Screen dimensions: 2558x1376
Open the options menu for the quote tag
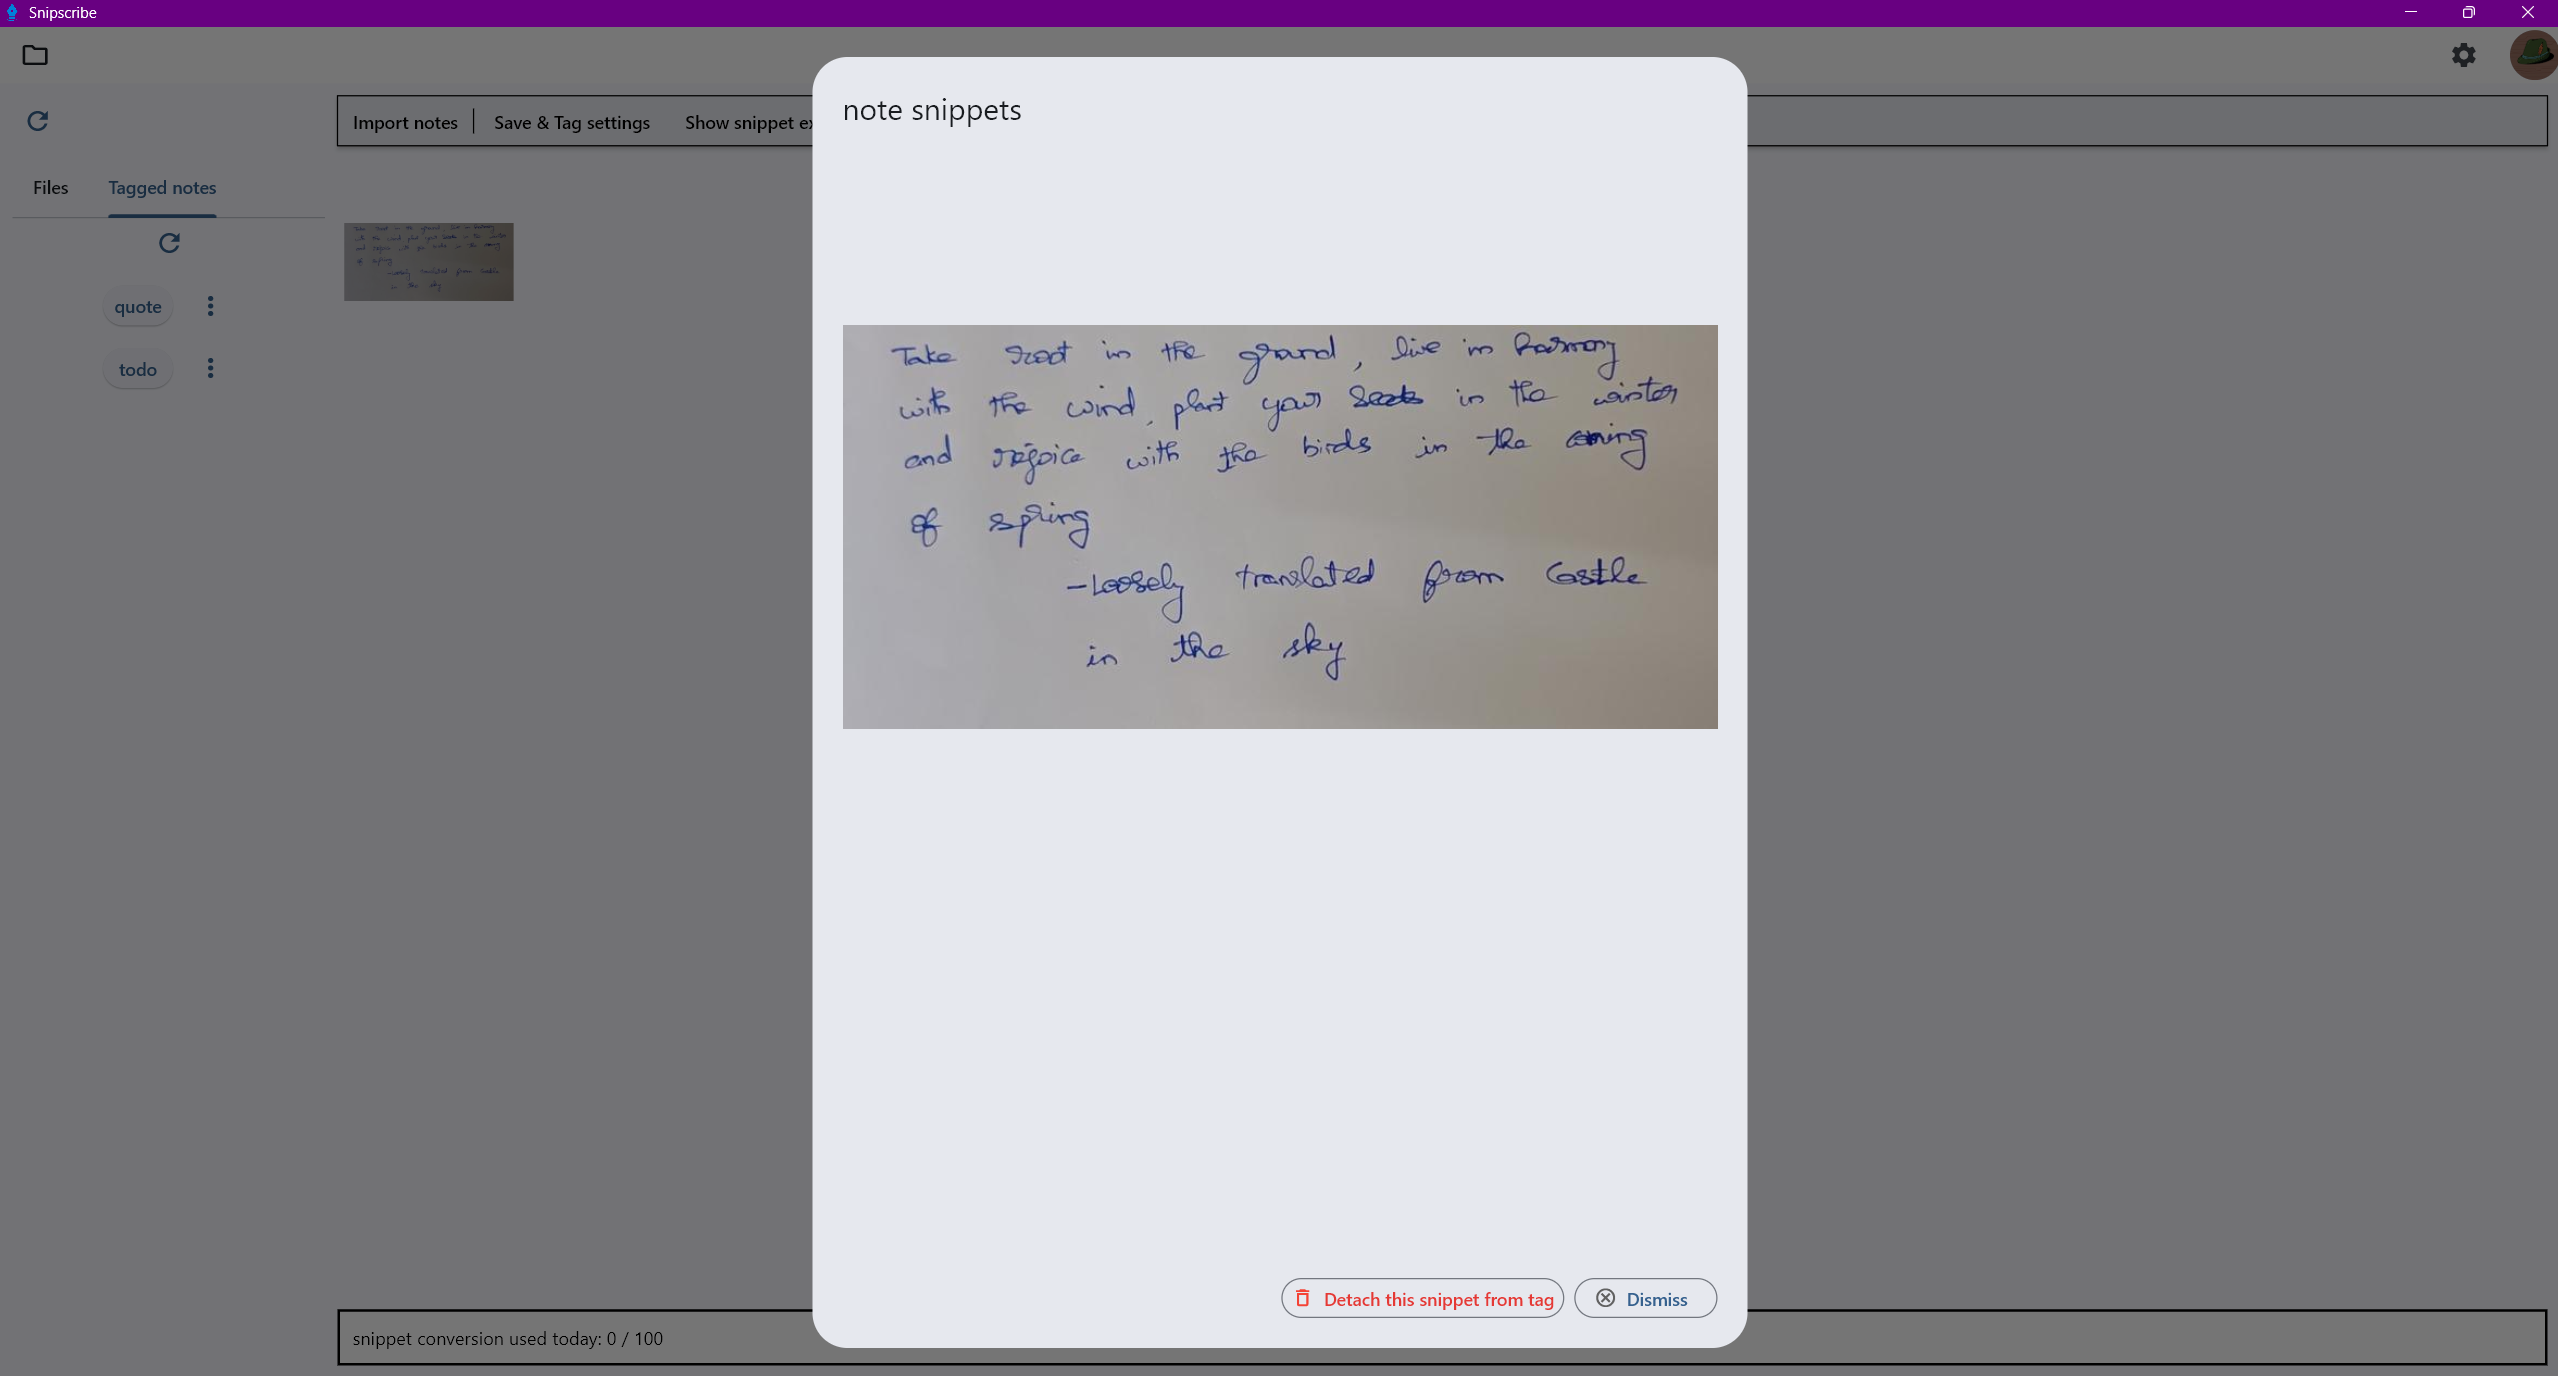coord(210,306)
